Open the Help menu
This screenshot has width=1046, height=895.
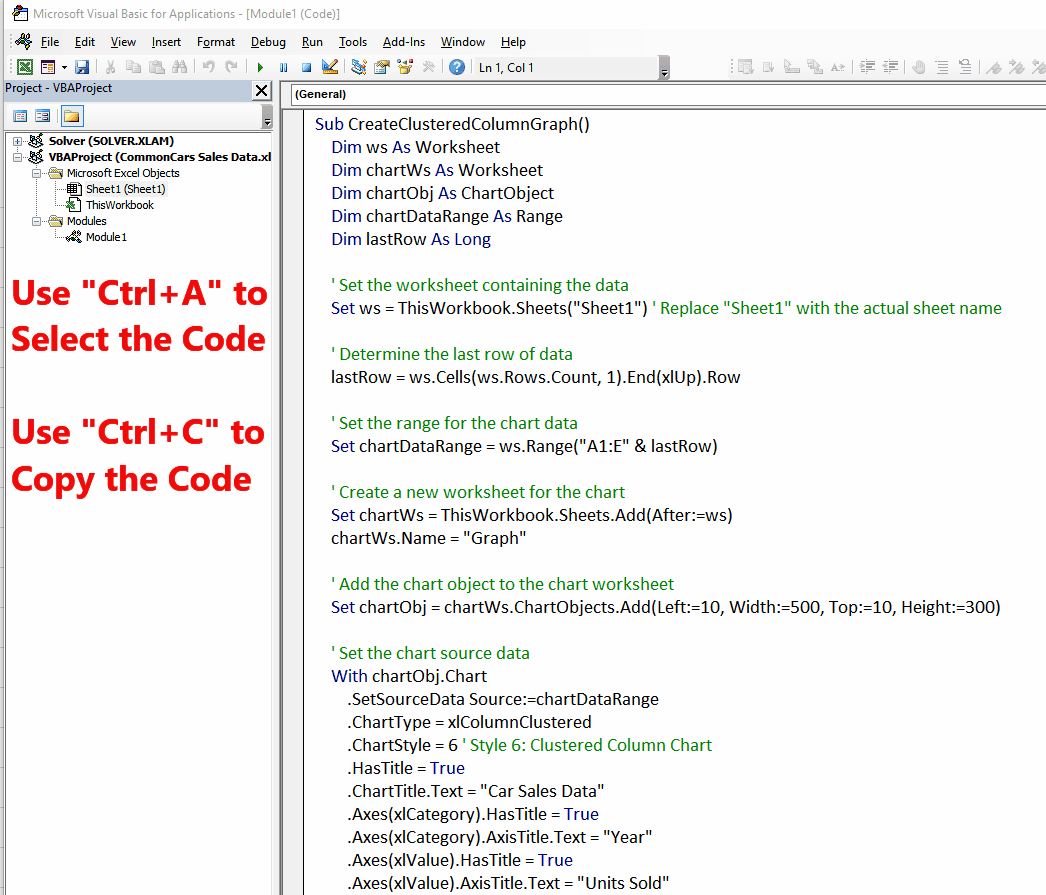click(x=513, y=42)
